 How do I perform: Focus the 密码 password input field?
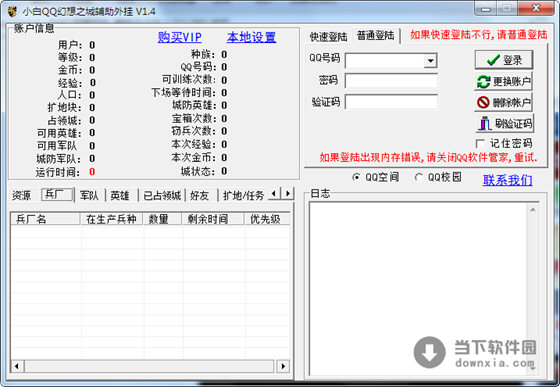tap(391, 81)
